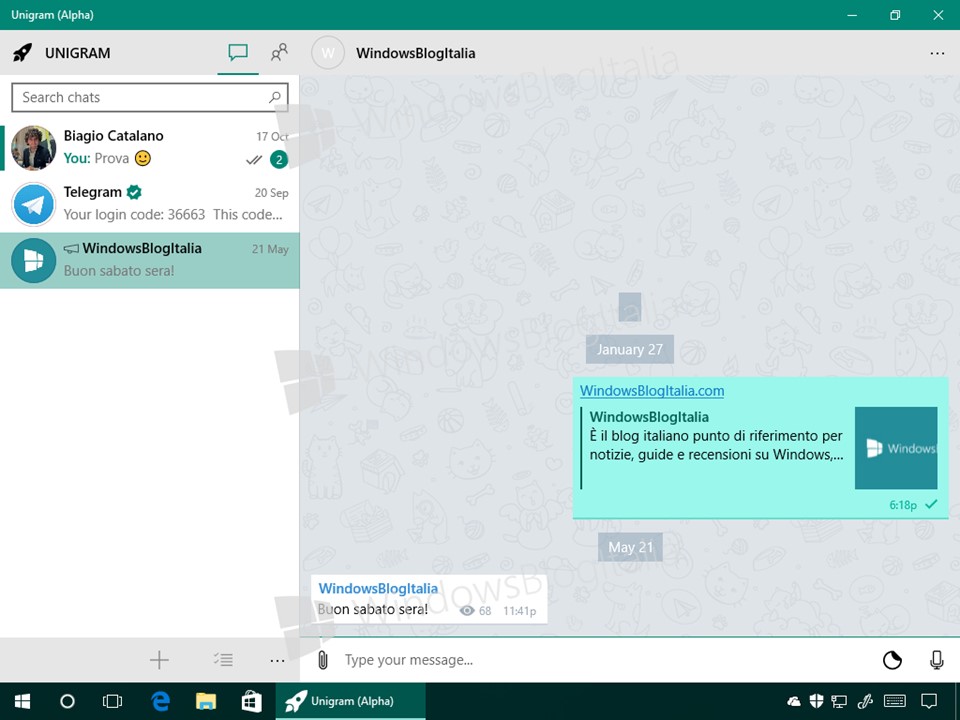
Task: Open the Windows Start menu
Action: pyautogui.click(x=22, y=701)
